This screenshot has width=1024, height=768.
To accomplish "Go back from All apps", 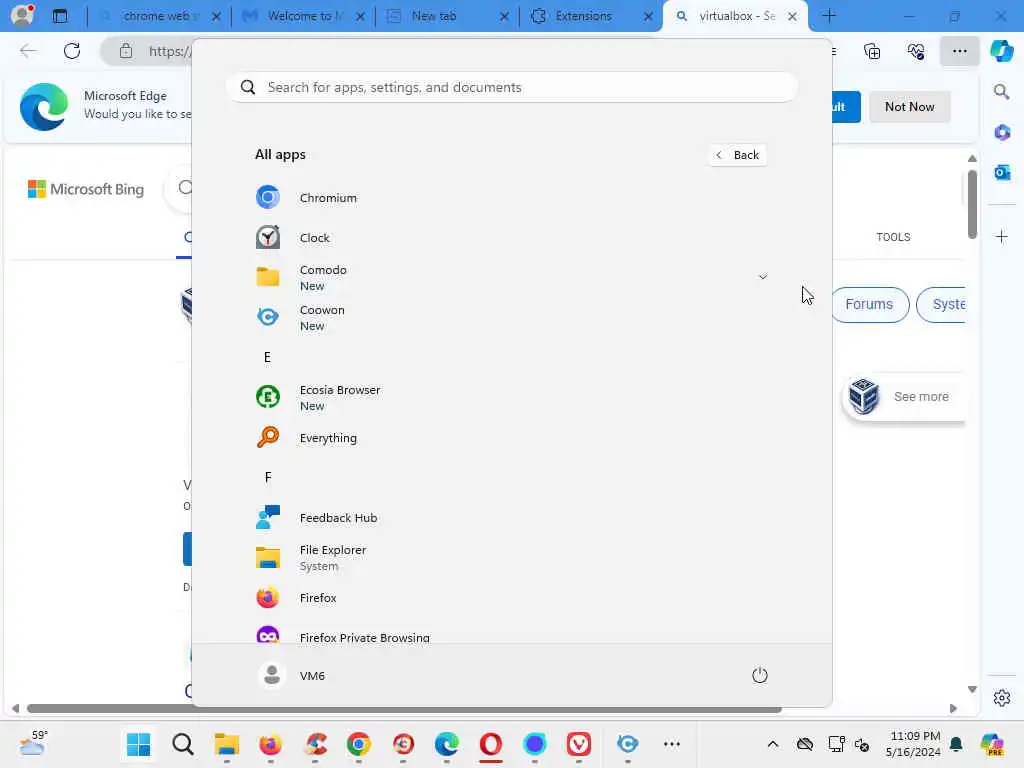I will tap(738, 155).
